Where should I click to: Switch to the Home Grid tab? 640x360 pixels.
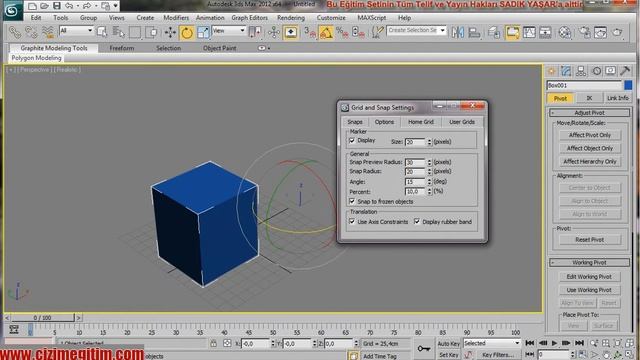420,122
